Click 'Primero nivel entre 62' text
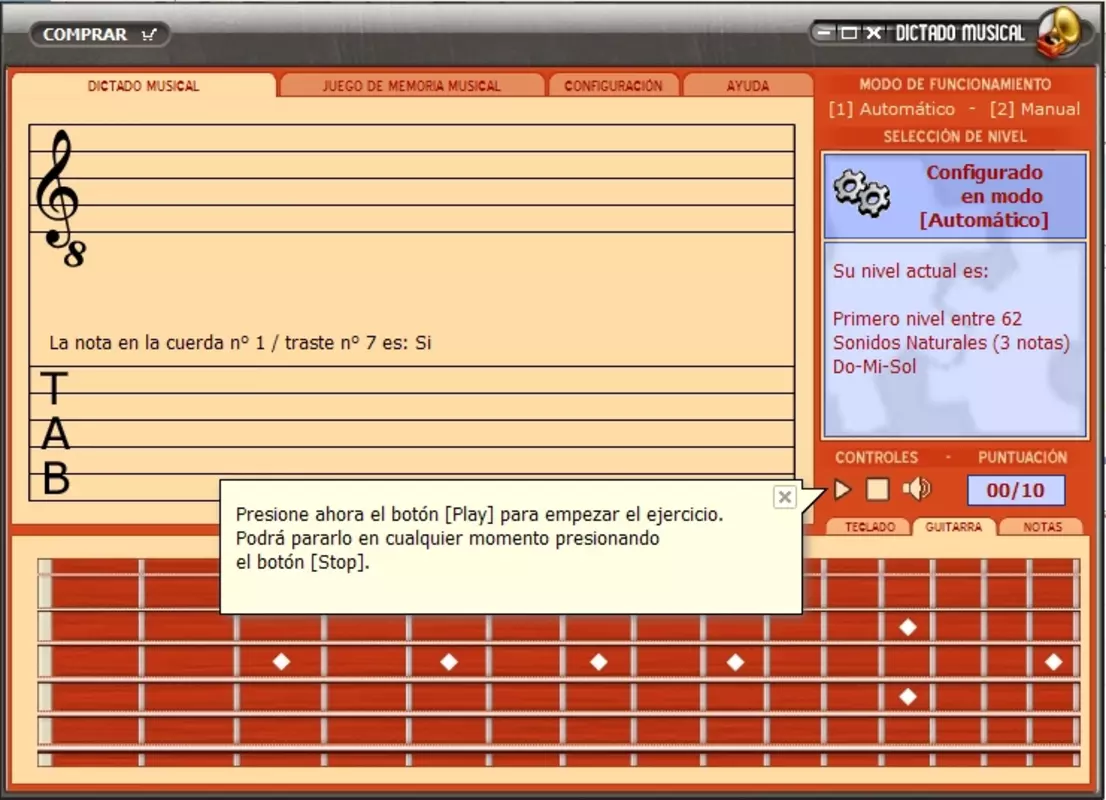Viewport: 1106px width, 800px height. click(927, 319)
